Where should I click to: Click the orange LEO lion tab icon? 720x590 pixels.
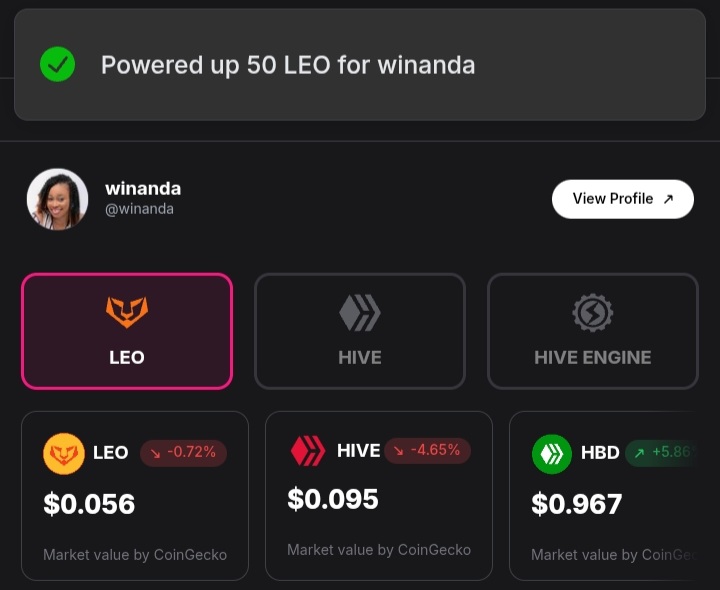pos(127,313)
